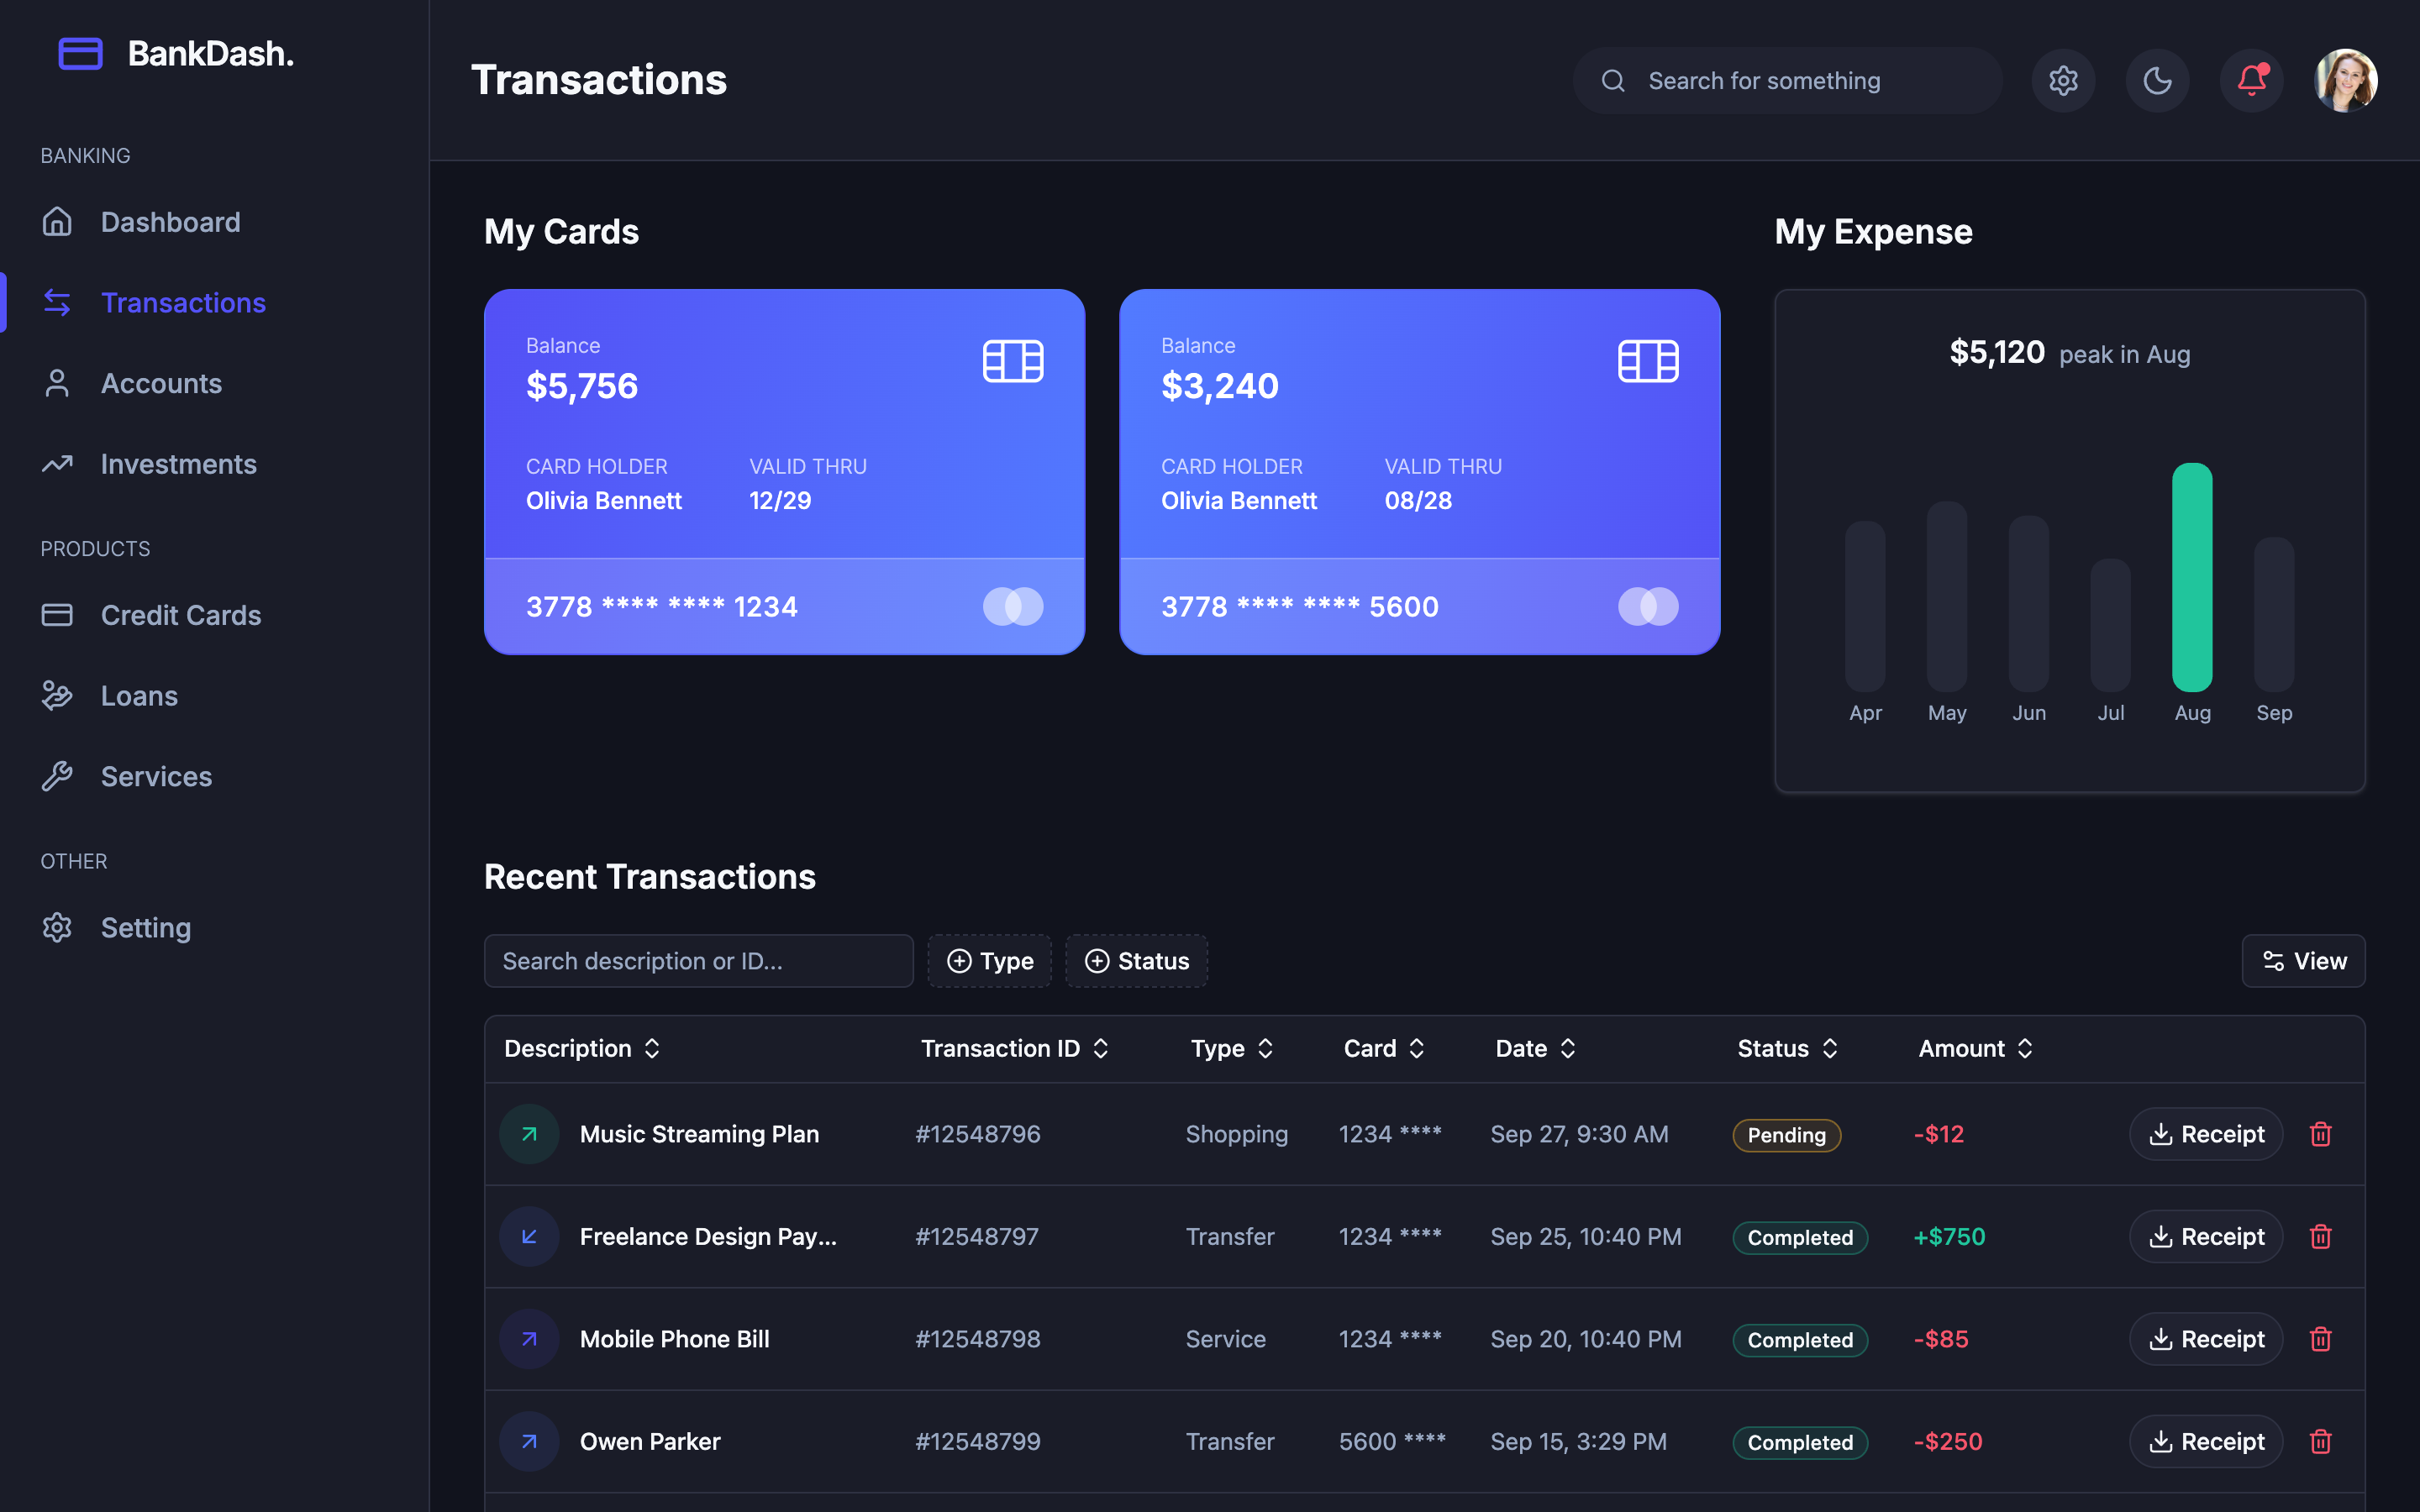Open the View options button

point(2303,961)
